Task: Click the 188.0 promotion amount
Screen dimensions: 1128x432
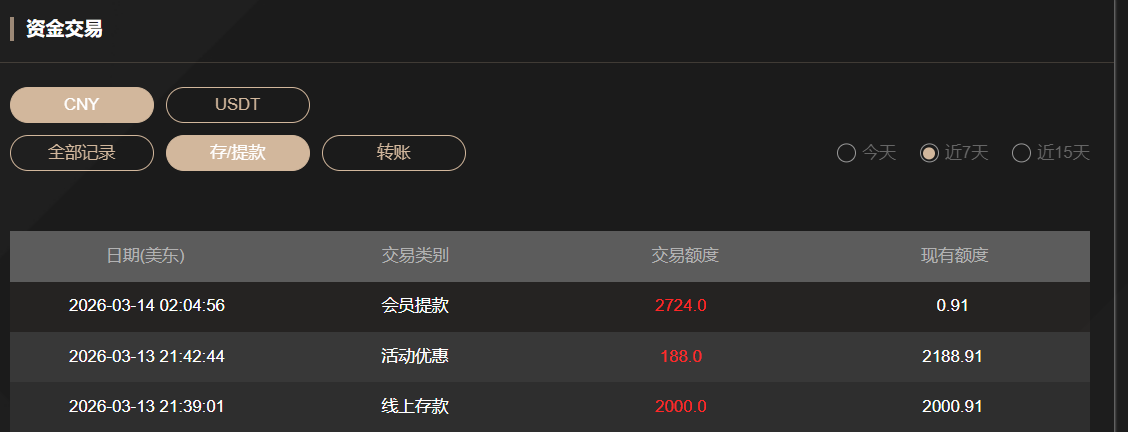Action: [681, 356]
